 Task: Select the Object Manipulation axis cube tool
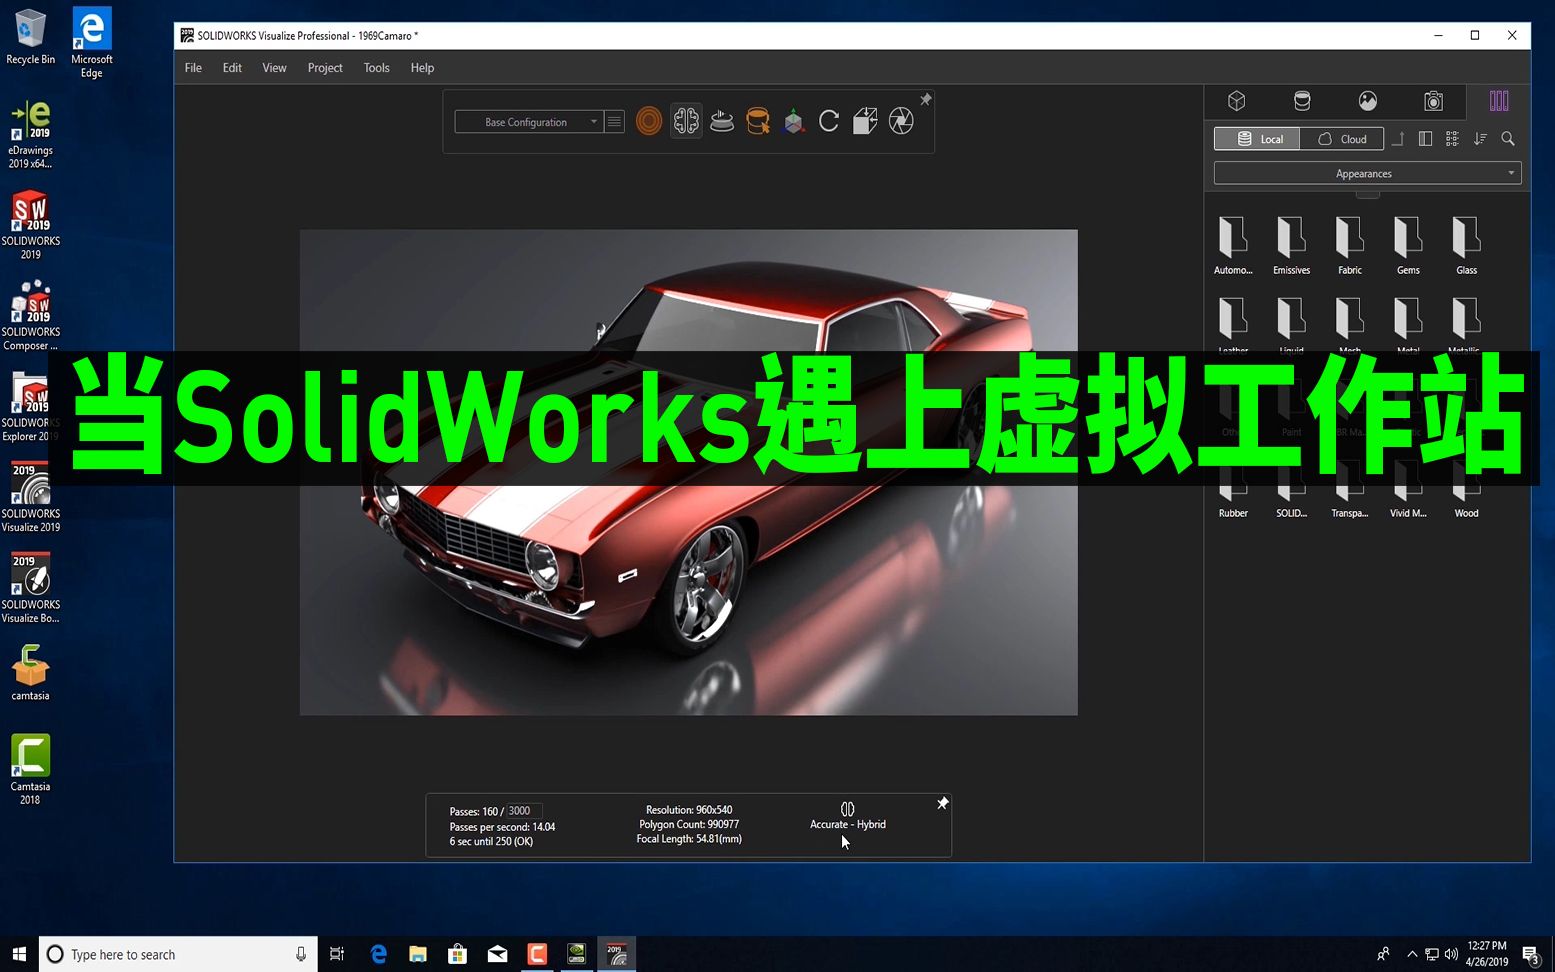pyautogui.click(x=794, y=122)
